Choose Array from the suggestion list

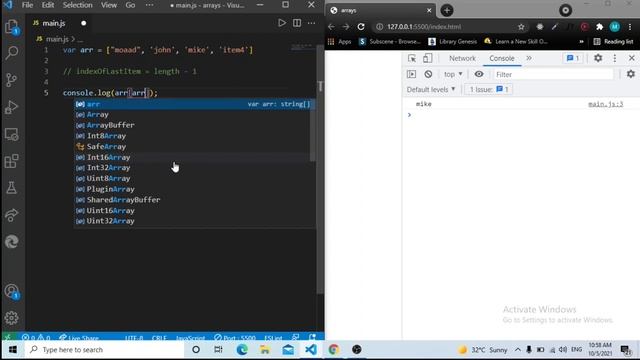(193, 115)
